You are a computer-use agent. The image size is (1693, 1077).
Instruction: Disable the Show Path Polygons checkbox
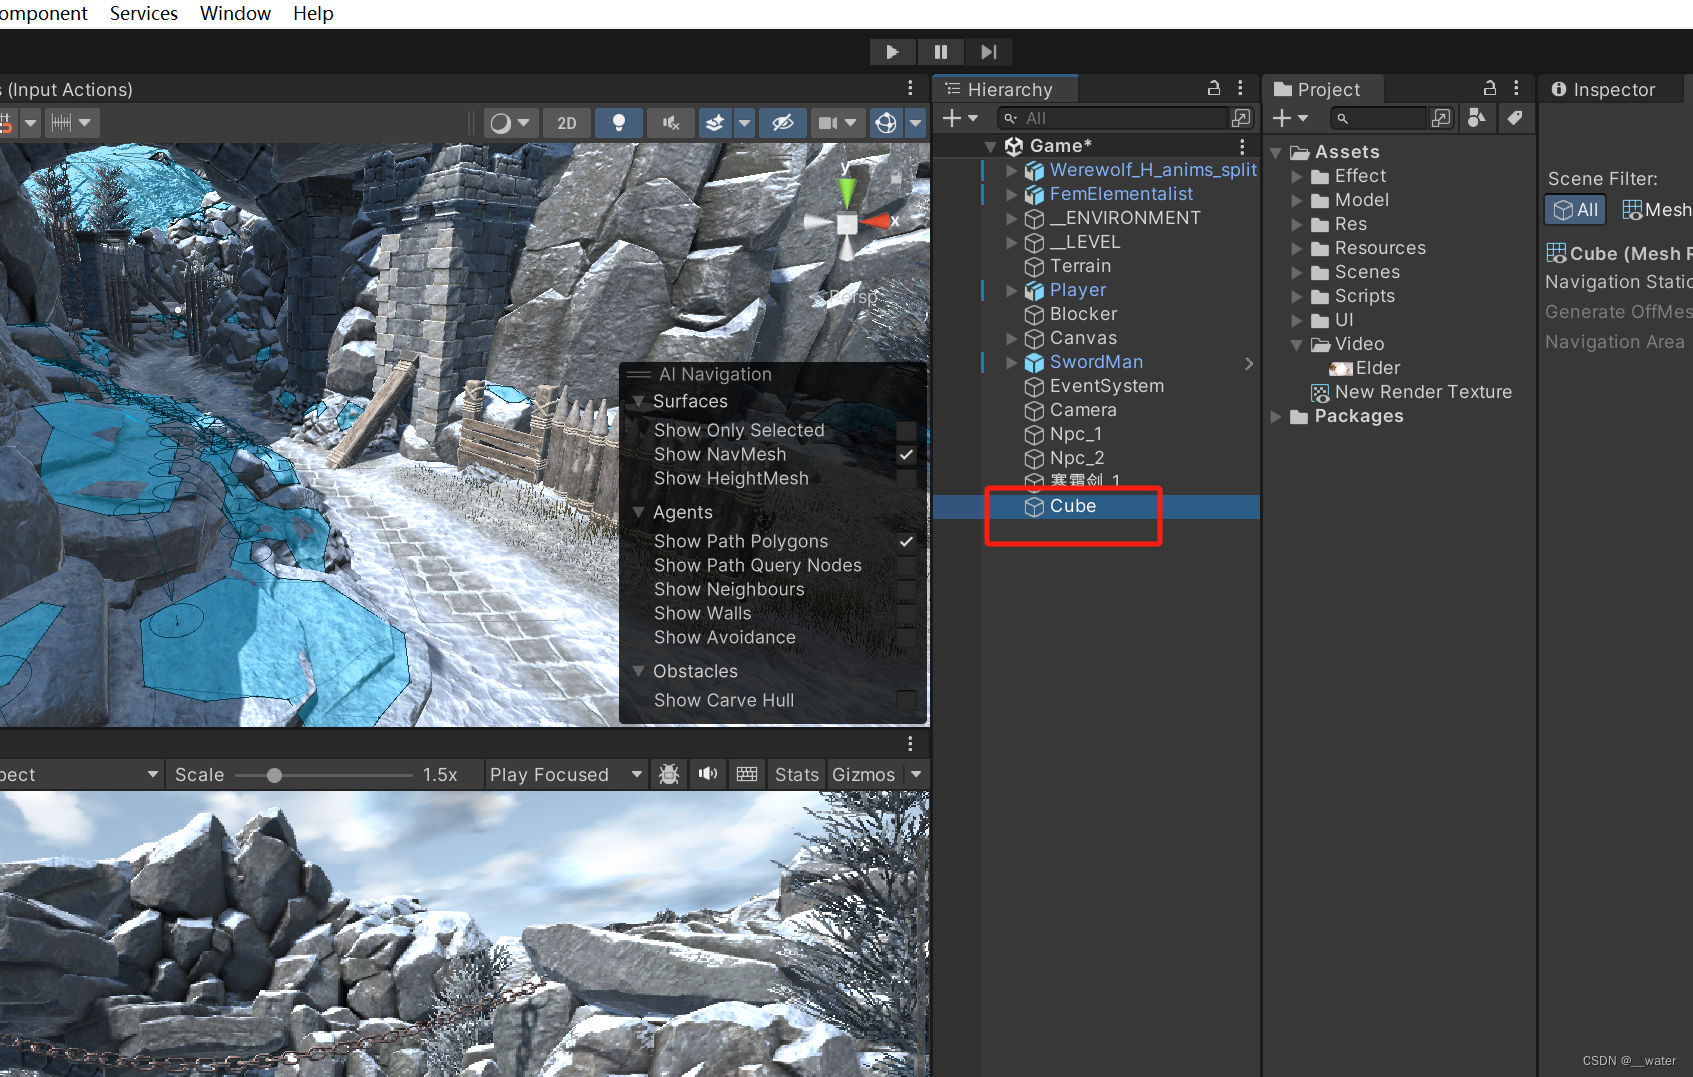click(x=905, y=541)
